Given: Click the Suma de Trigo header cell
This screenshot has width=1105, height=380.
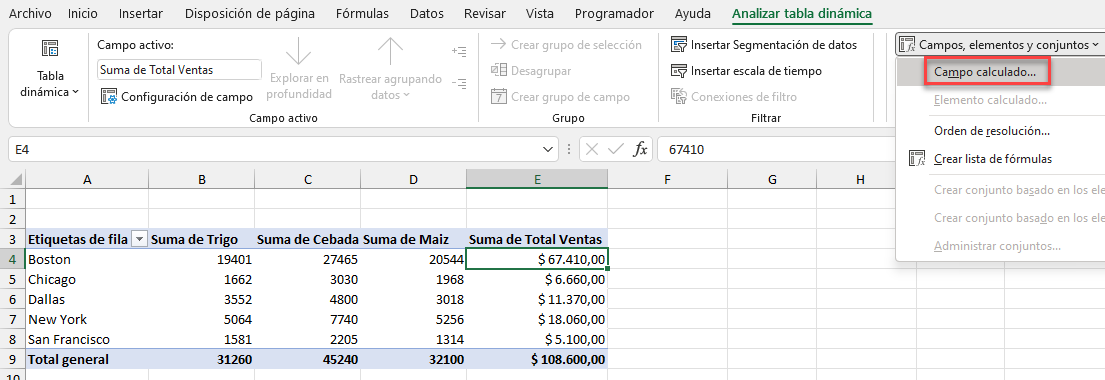Looking at the screenshot, I should point(202,239).
